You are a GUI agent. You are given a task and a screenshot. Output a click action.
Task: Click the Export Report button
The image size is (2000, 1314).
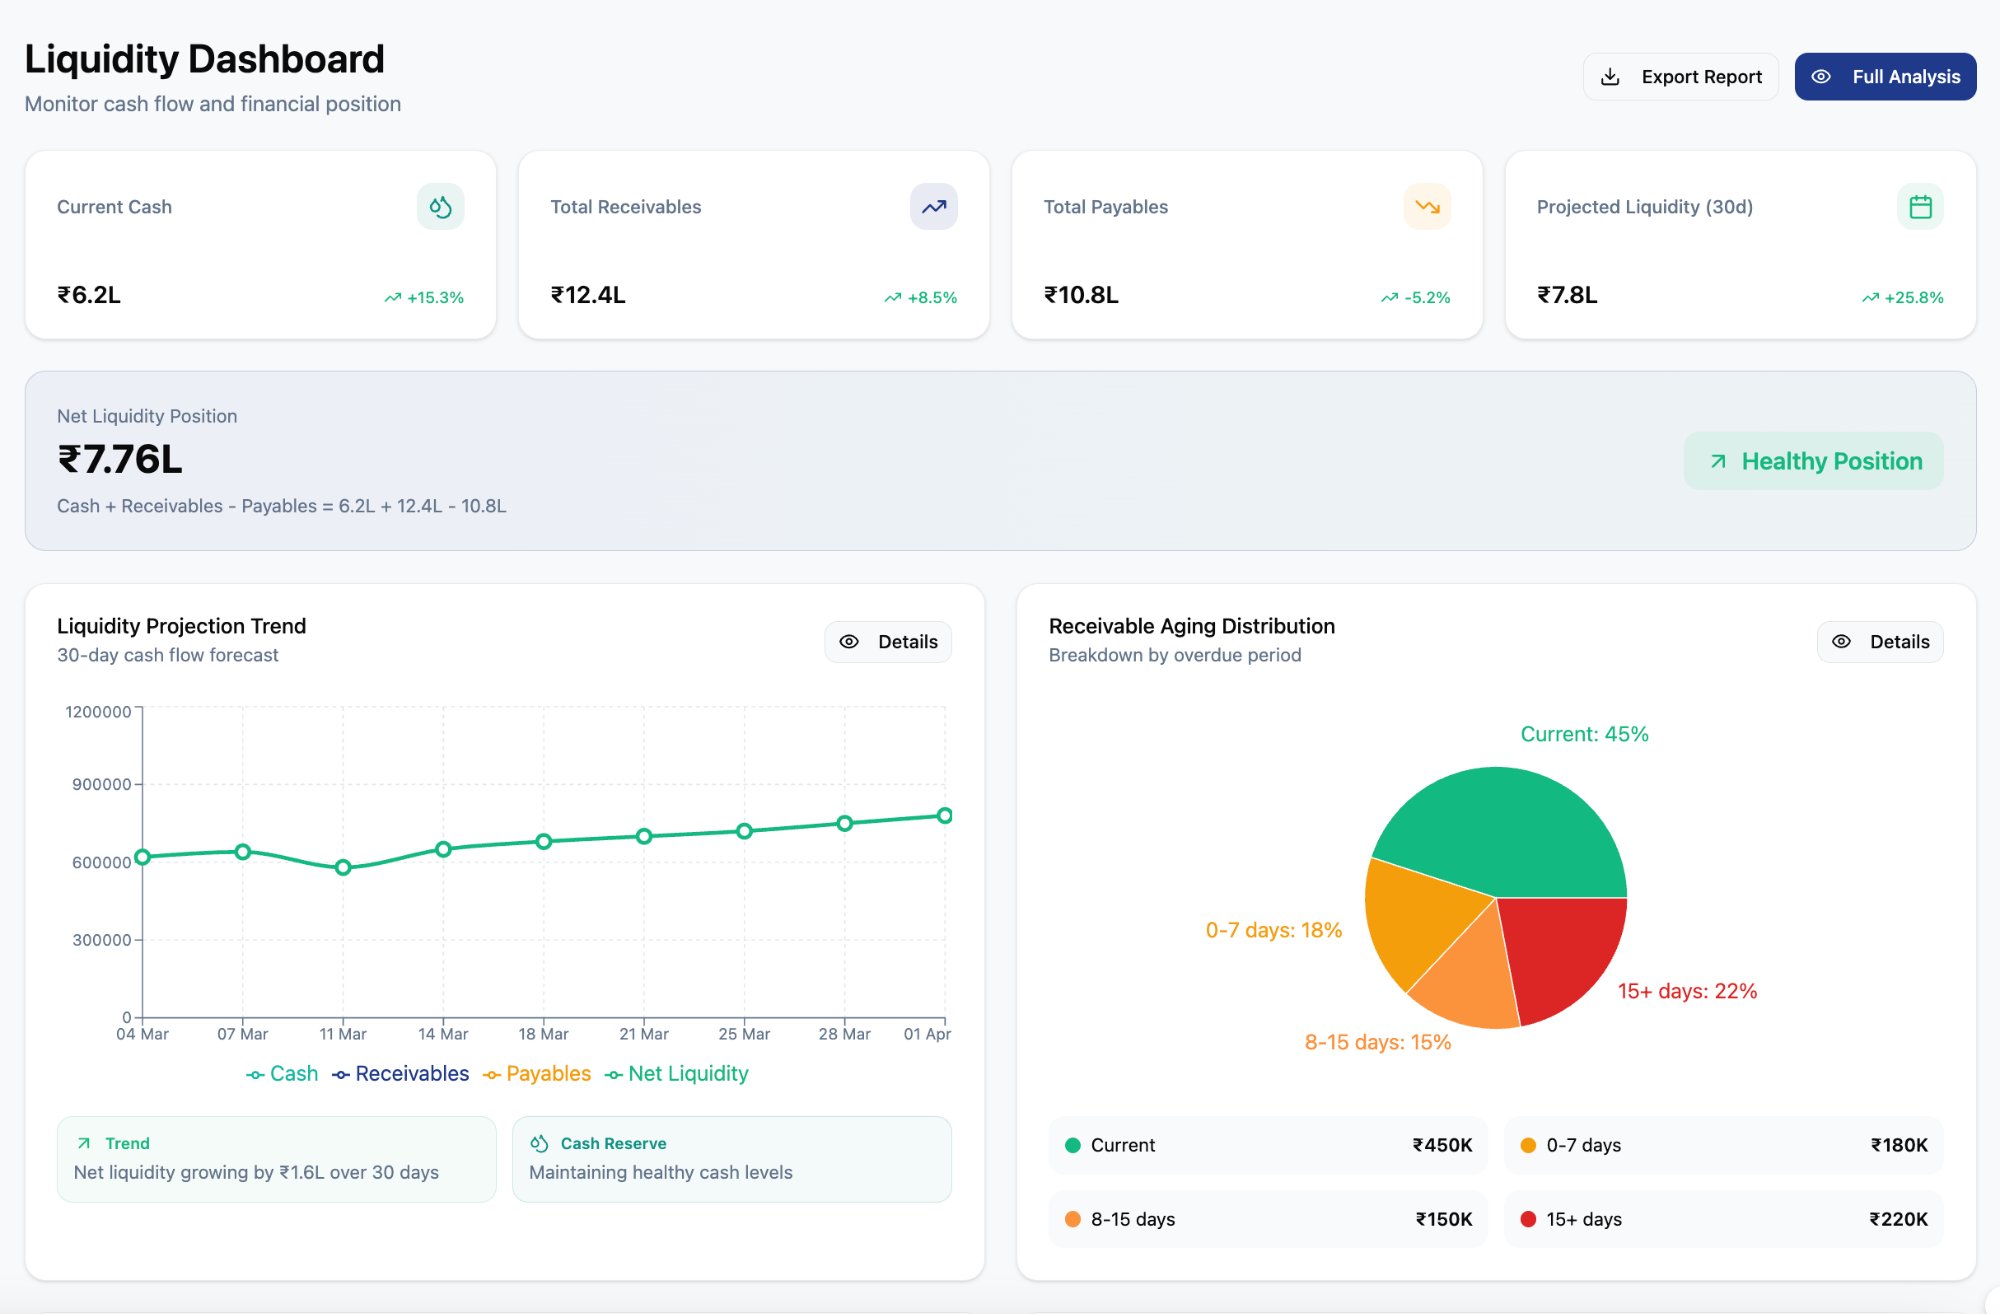coord(1680,75)
